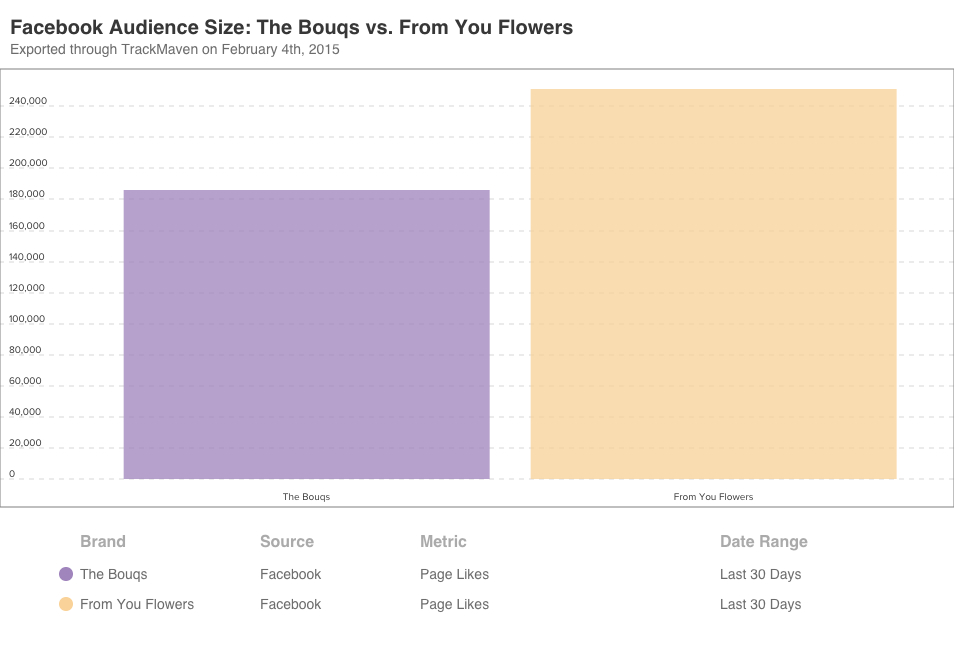The image size is (954, 664).
Task: Click the Metric column header
Action: click(x=443, y=541)
